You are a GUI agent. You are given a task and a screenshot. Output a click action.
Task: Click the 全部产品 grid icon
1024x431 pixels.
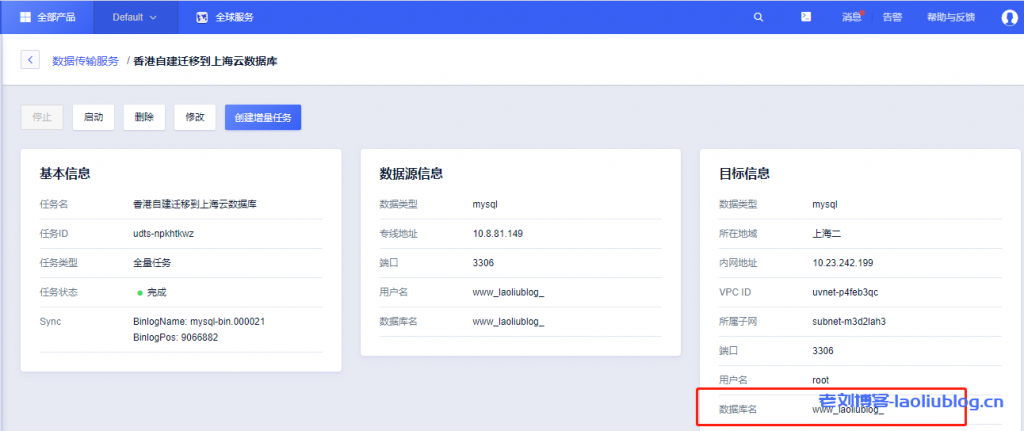26,17
